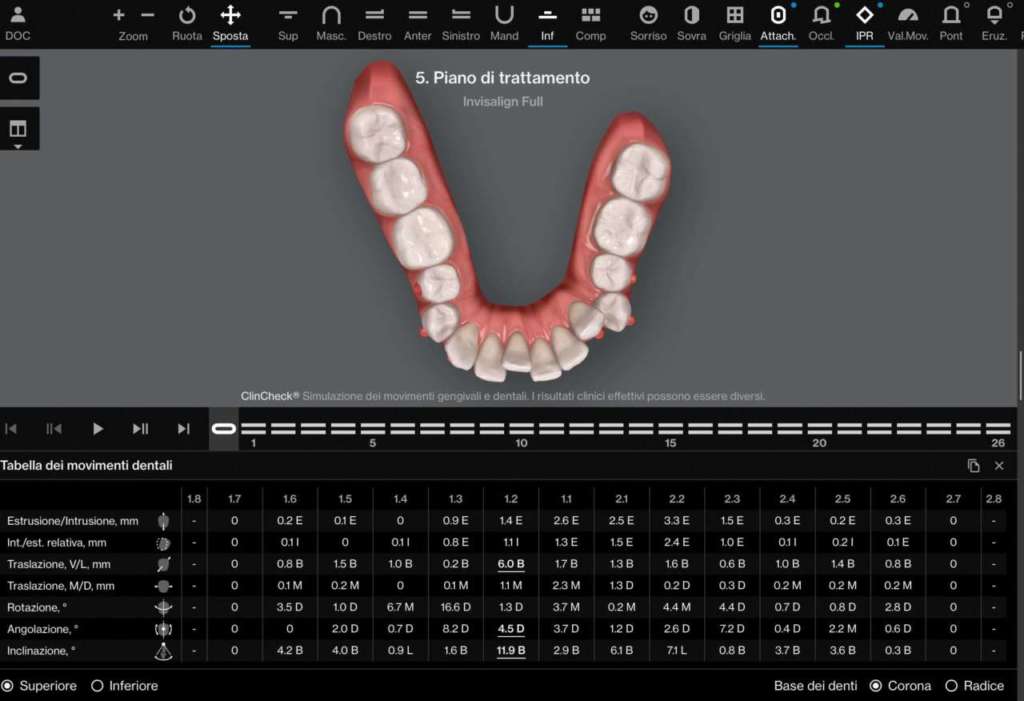This screenshot has height=701, width=1024.
Task: Toggle IPR display
Action: coord(864,23)
